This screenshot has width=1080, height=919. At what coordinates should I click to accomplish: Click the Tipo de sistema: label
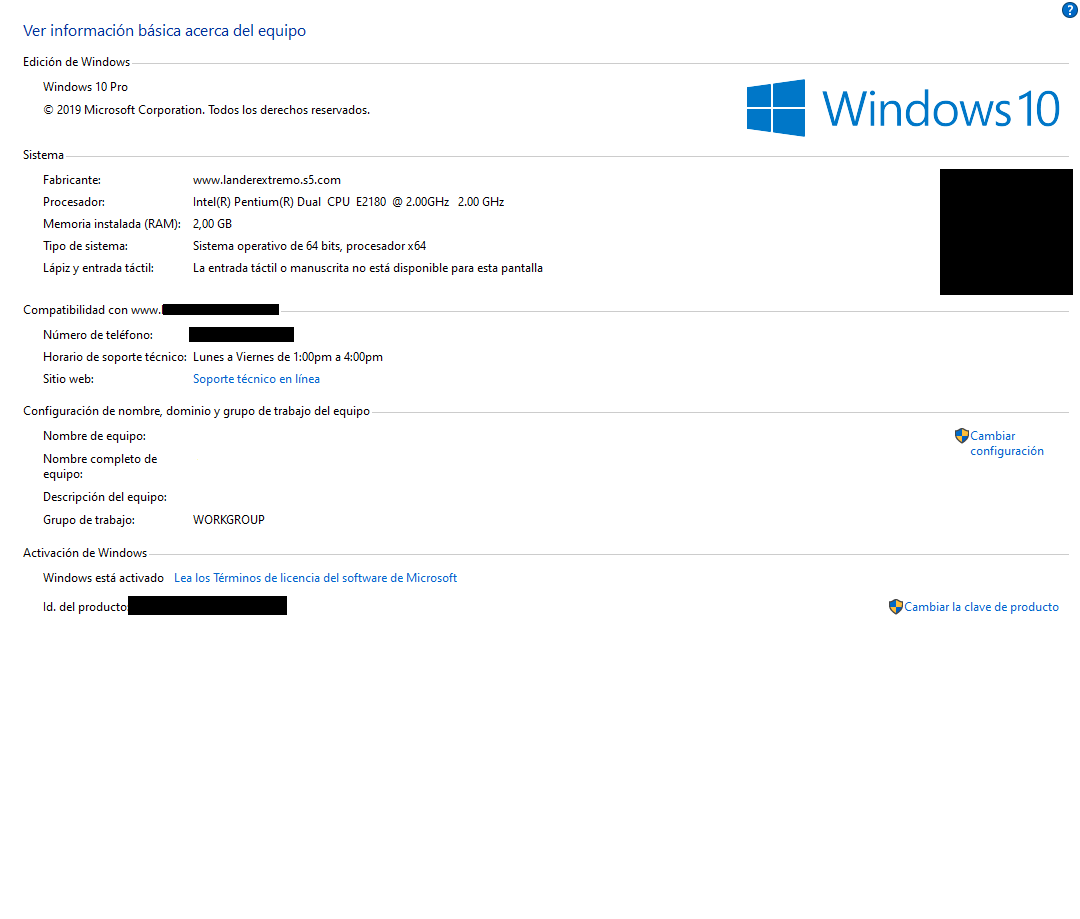click(85, 246)
